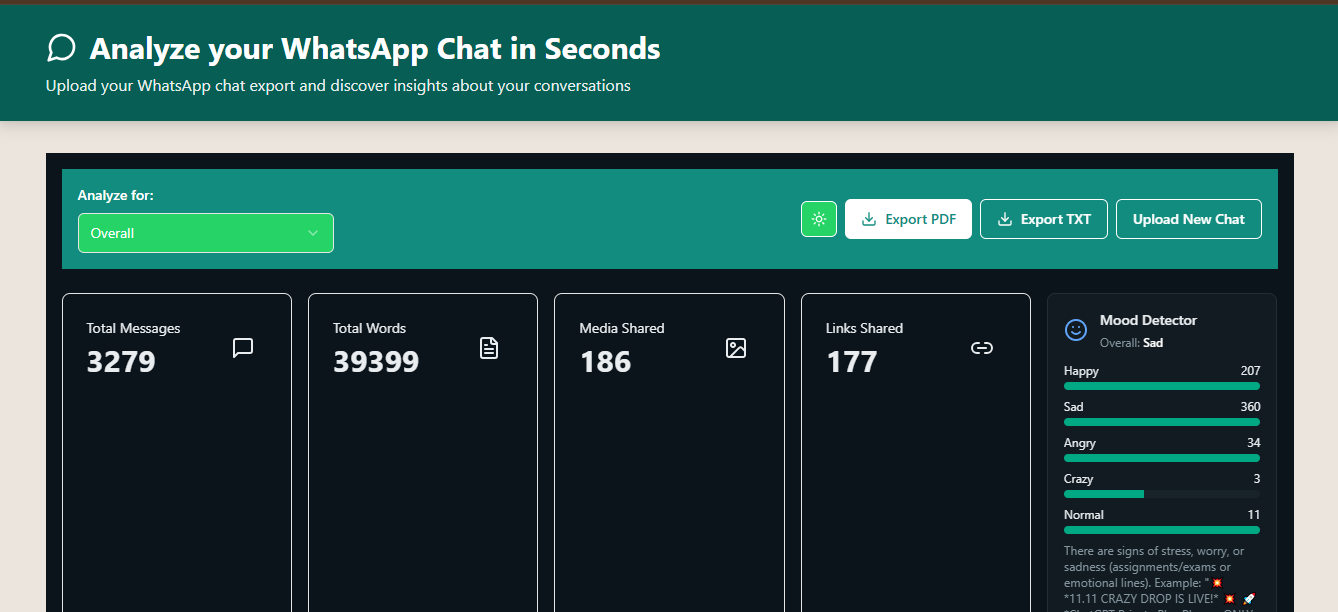Click the subtitle about uploading WhatsApp chat export
1338x612 pixels.
338,86
